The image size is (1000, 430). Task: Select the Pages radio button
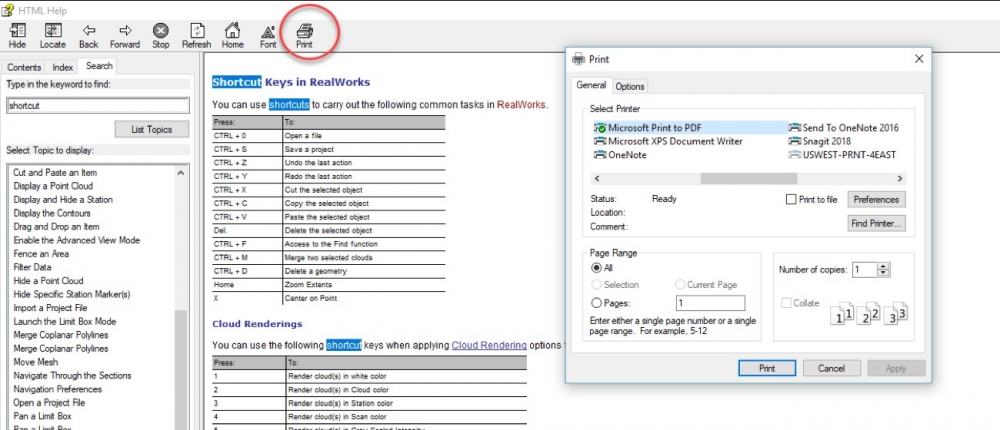coord(597,303)
